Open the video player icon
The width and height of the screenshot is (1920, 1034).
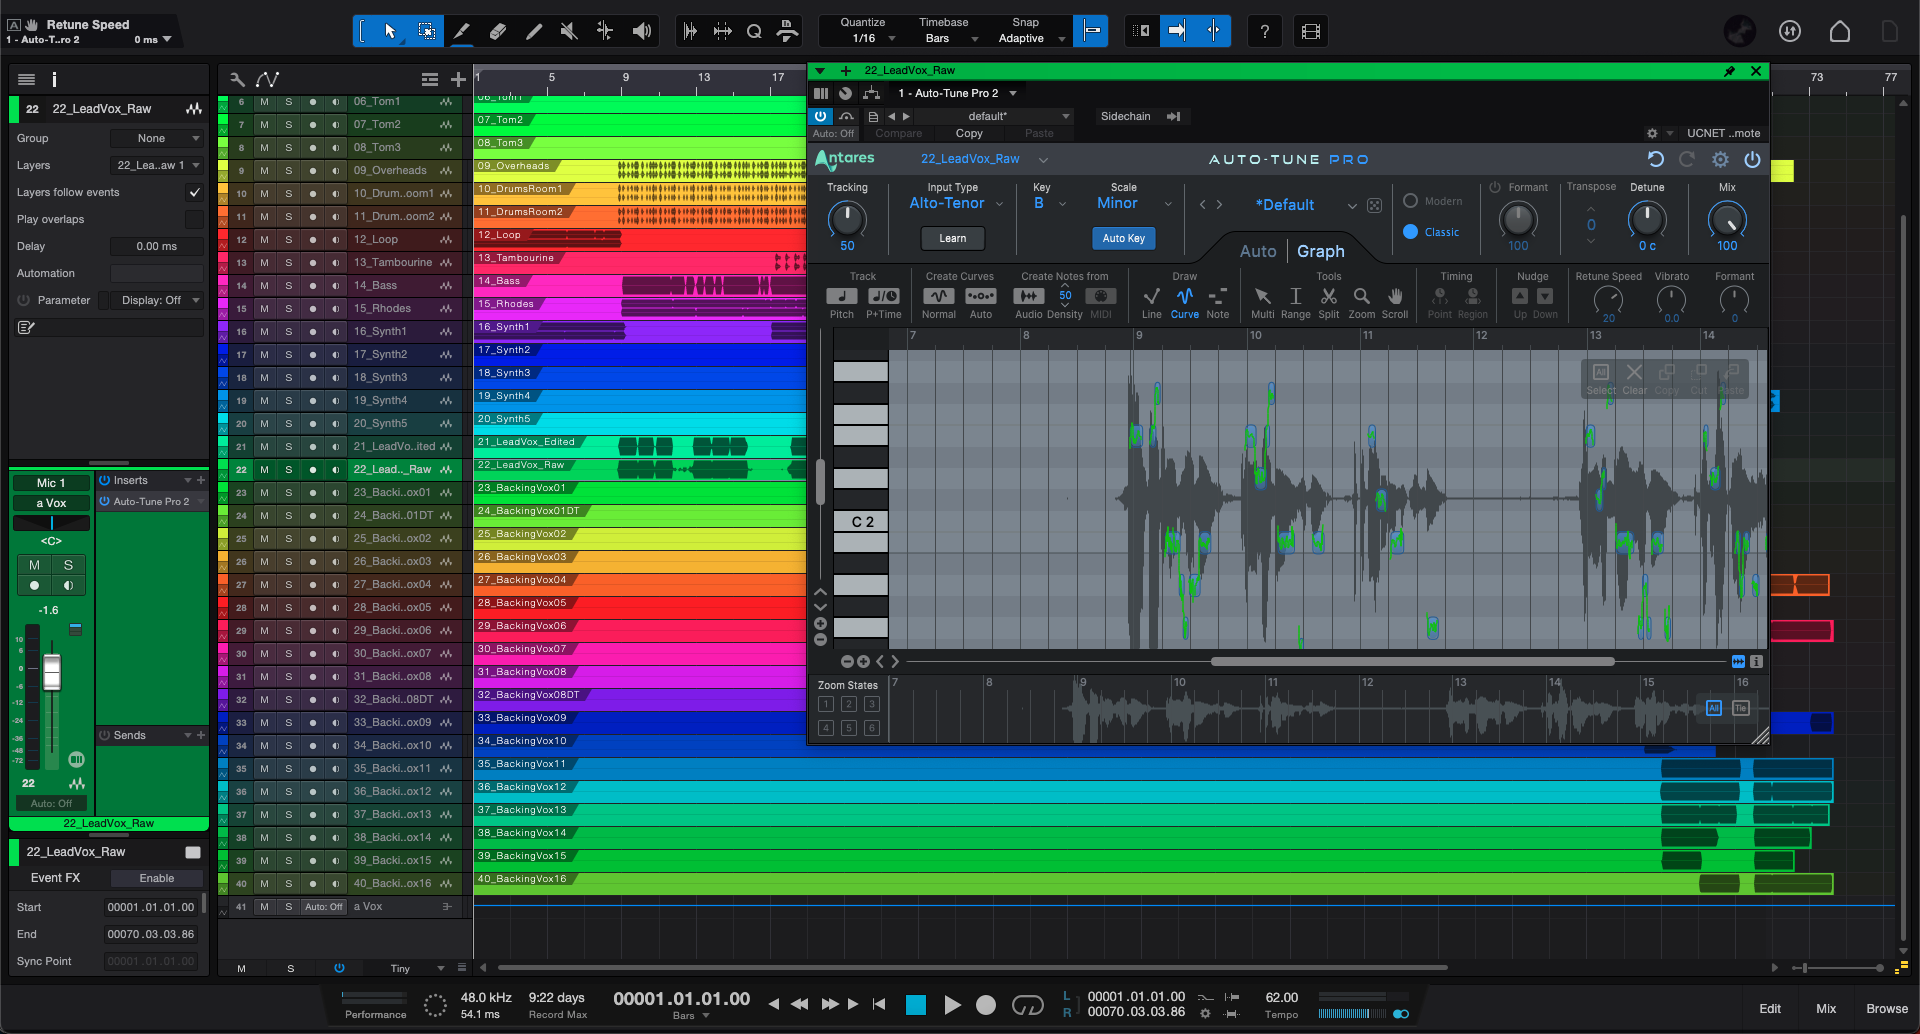pos(1310,31)
